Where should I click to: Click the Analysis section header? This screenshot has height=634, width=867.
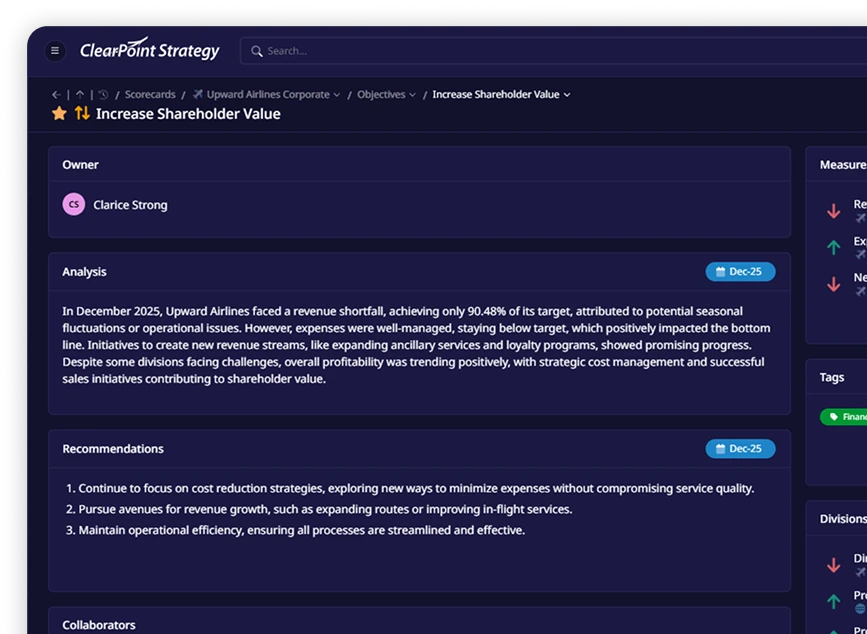(x=84, y=272)
